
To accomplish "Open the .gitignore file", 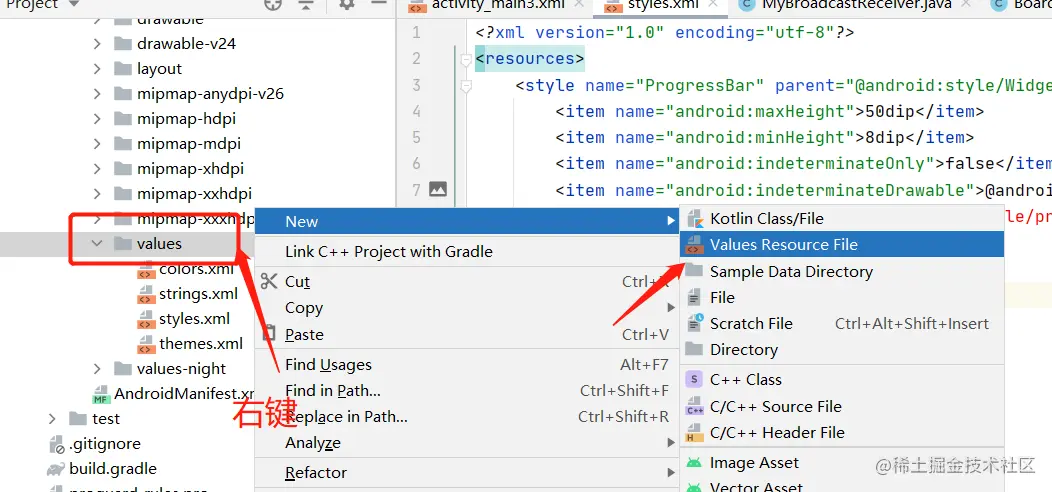I will tap(105, 444).
